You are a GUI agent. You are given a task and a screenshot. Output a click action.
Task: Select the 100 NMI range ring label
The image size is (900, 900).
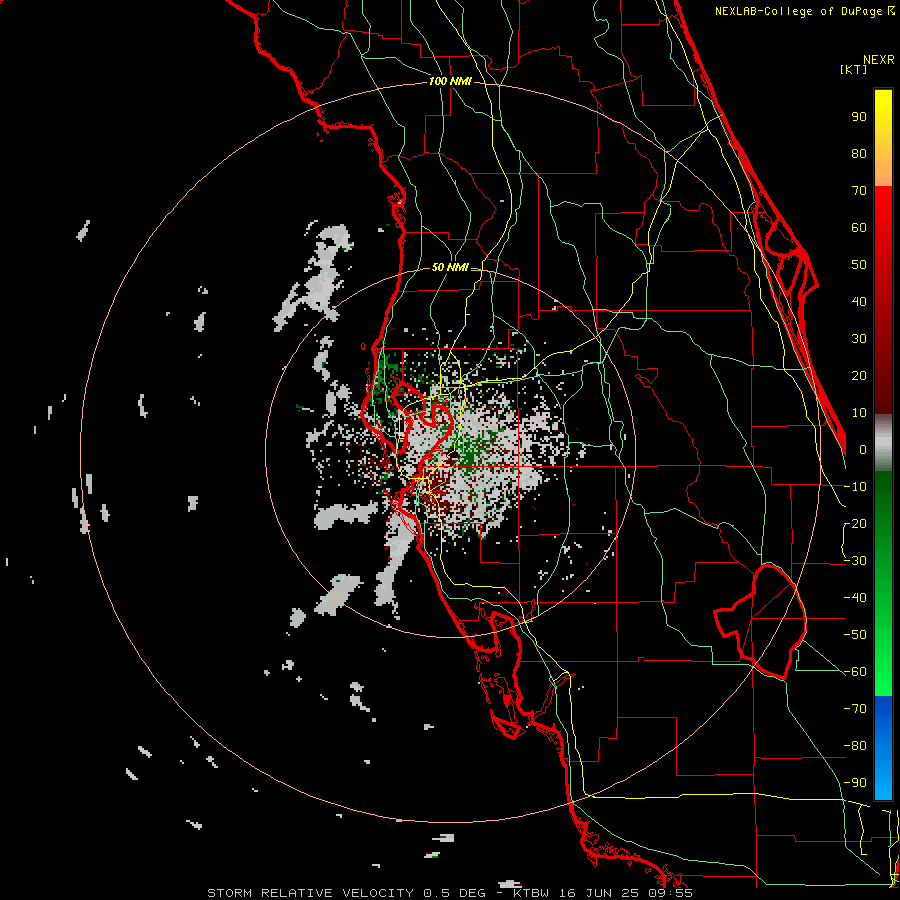[450, 82]
